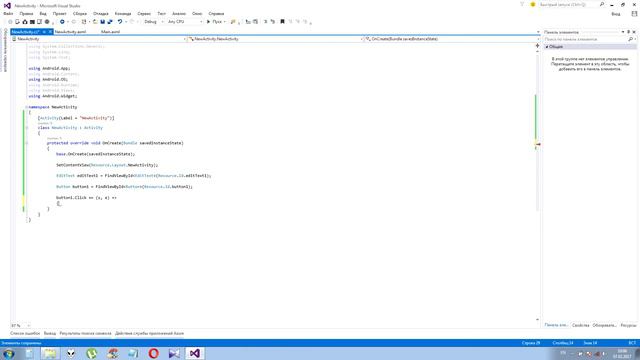Collapse the OnCreate method outlining block
This screenshot has height=360, width=640.
27,143
